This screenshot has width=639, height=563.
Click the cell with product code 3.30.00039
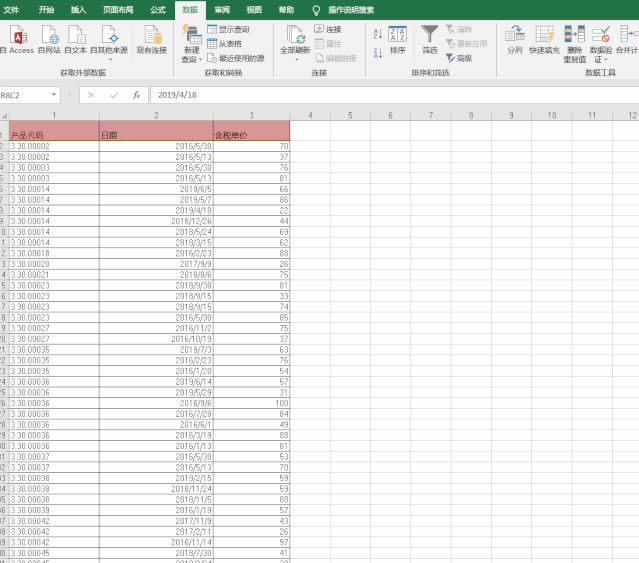pyautogui.click(x=54, y=510)
